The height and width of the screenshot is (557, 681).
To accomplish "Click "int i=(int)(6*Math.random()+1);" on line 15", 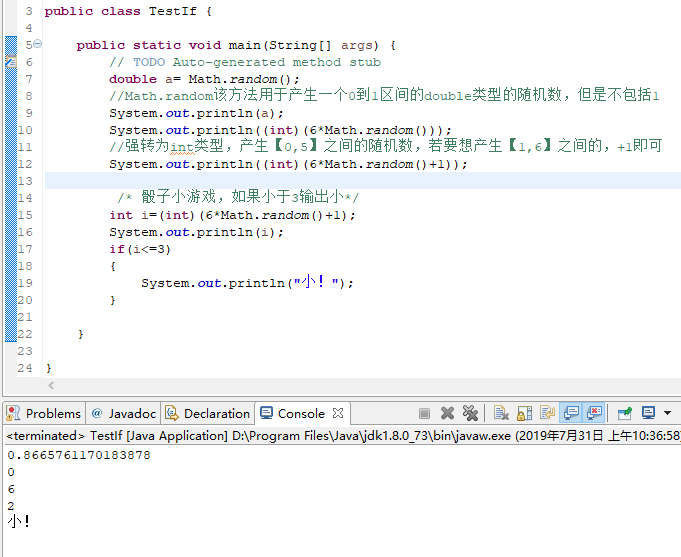I will click(232, 216).
